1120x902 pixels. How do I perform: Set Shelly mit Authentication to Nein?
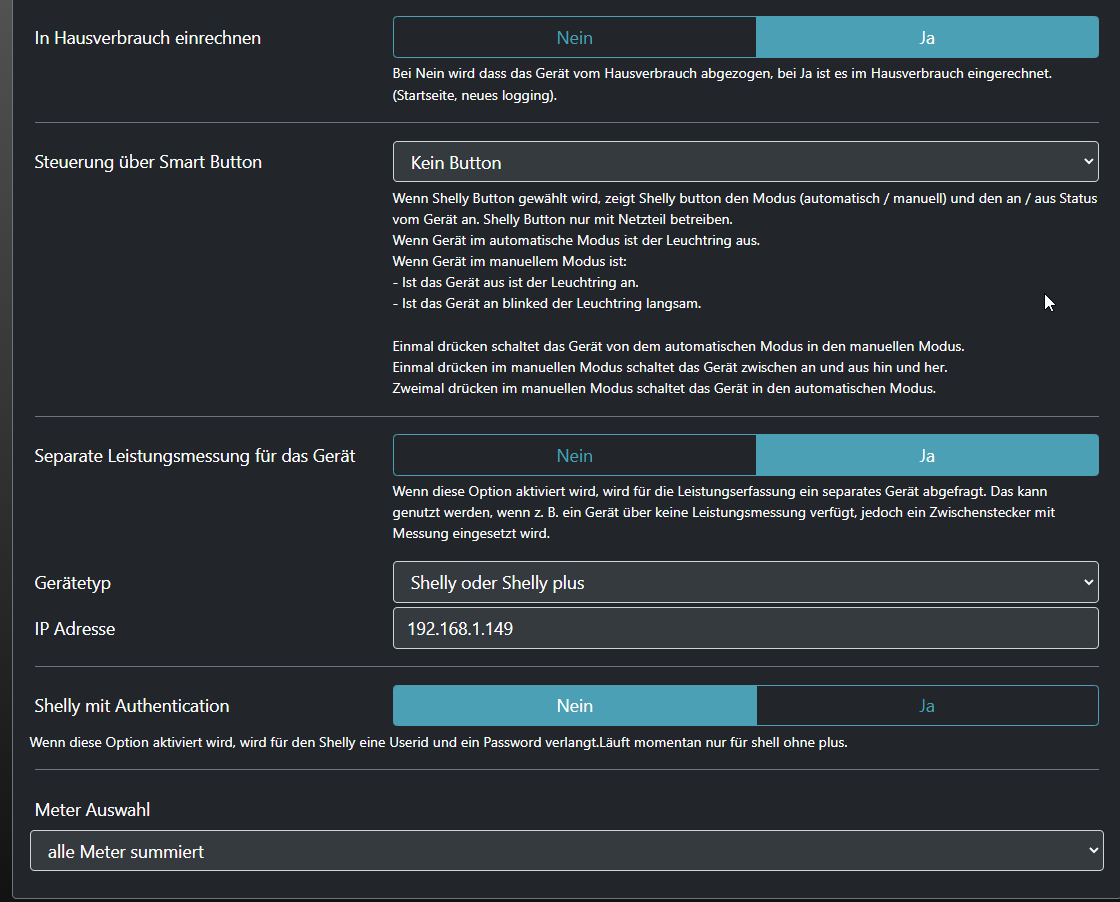[x=575, y=705]
